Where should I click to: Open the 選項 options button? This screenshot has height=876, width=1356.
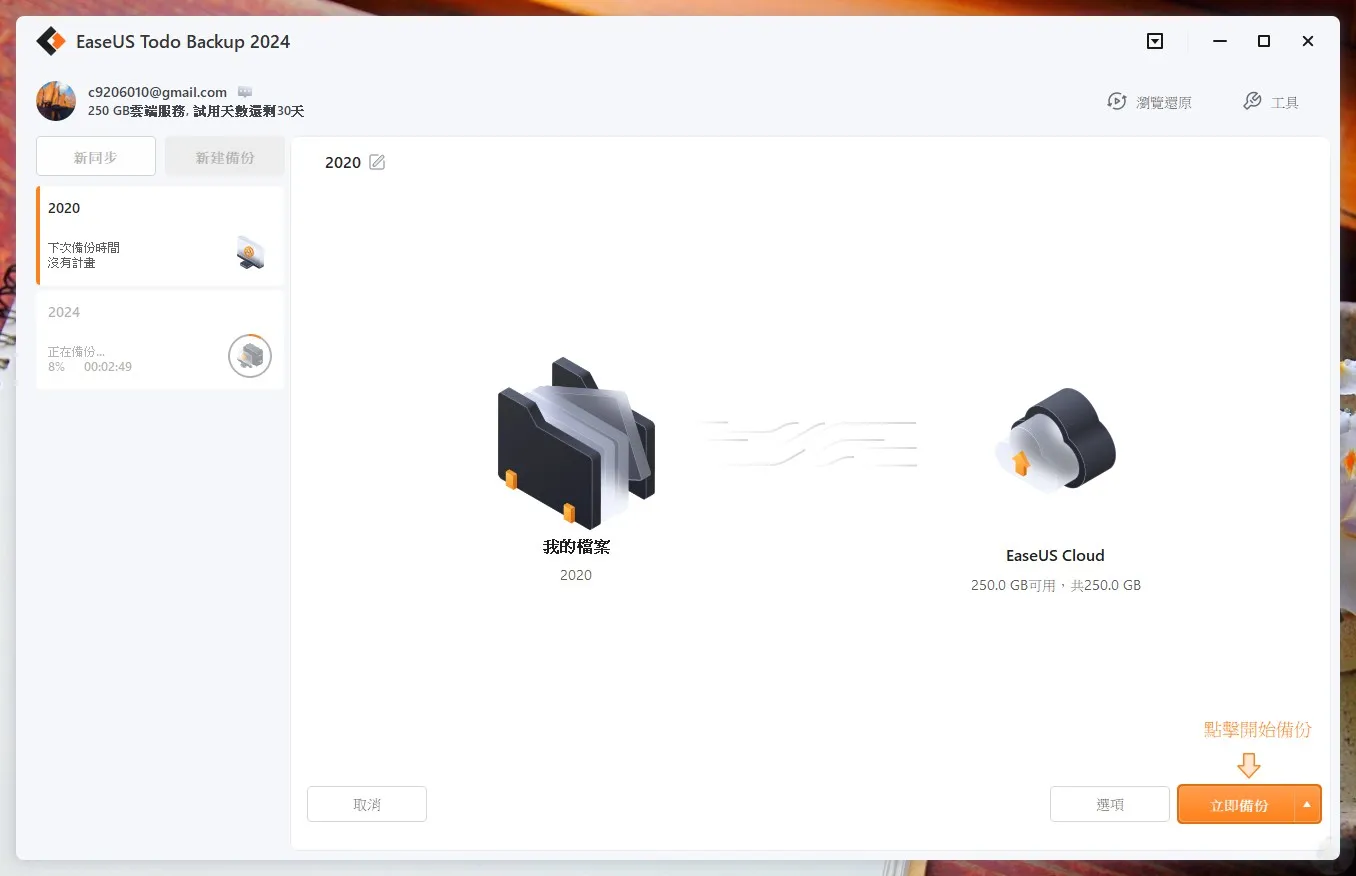(x=1110, y=804)
